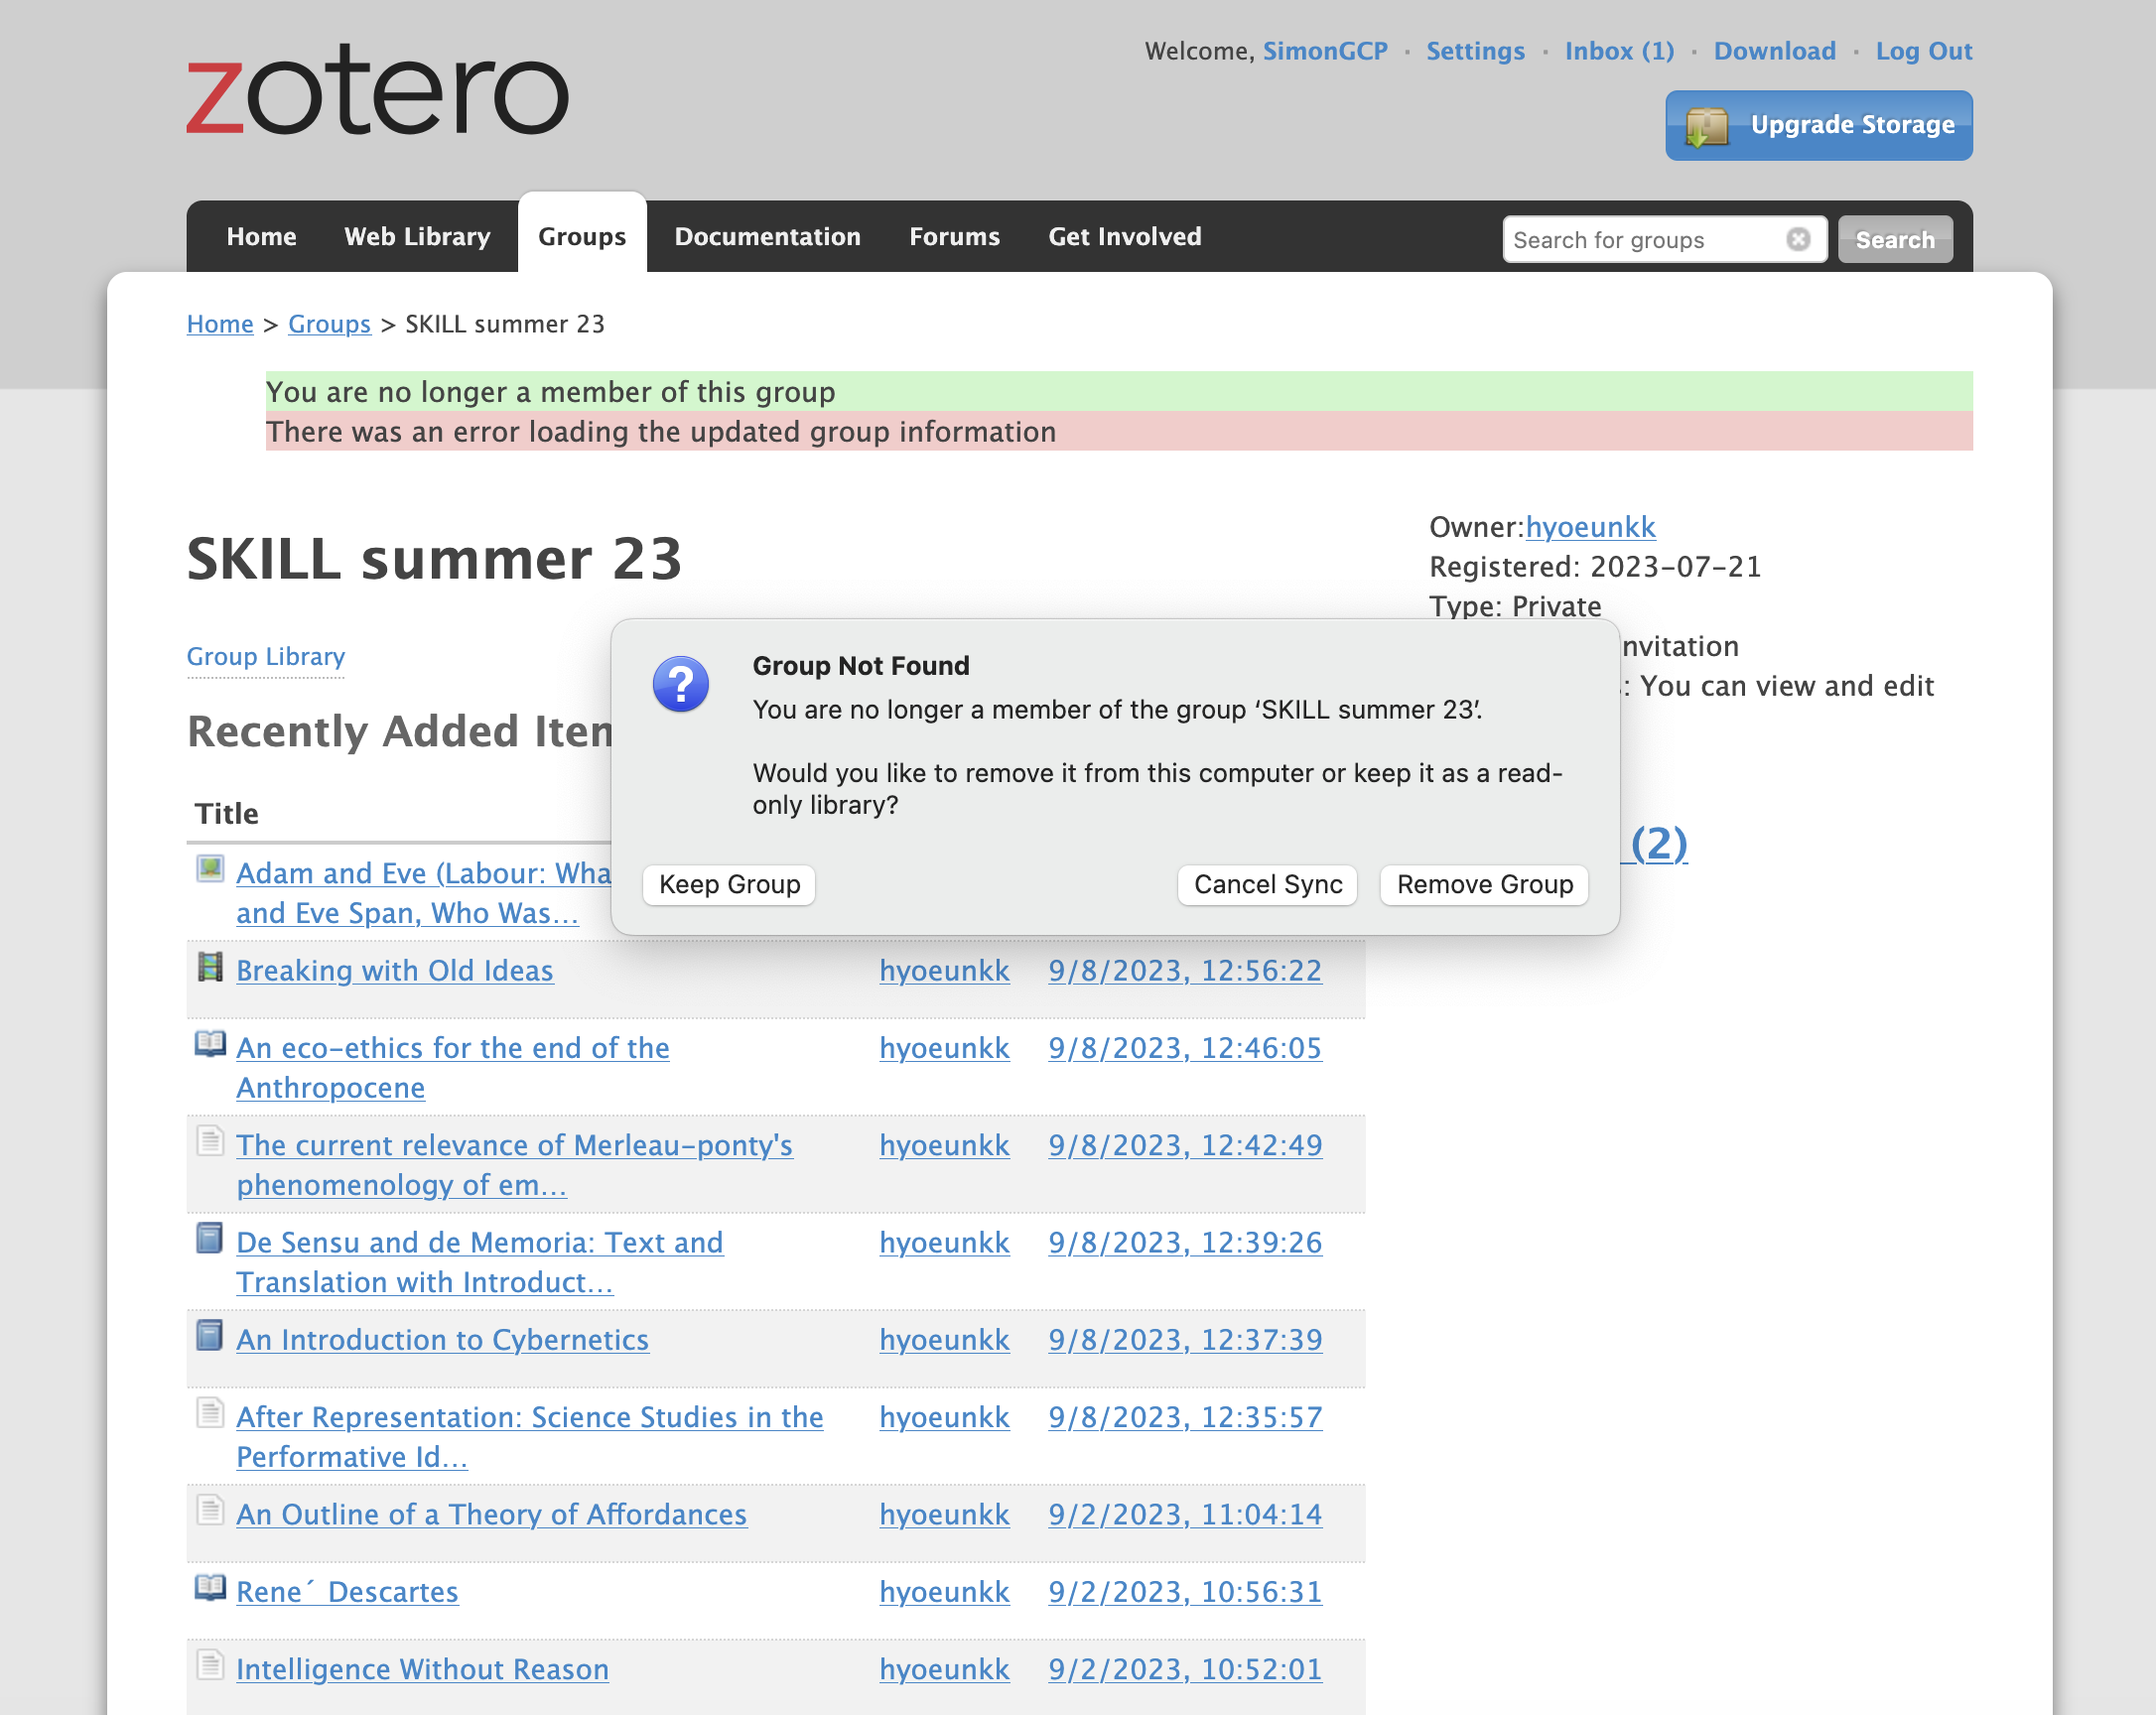This screenshot has height=1715, width=2156.
Task: Click the open-book icon beside An eco-ethics entry
Action: click(x=210, y=1044)
